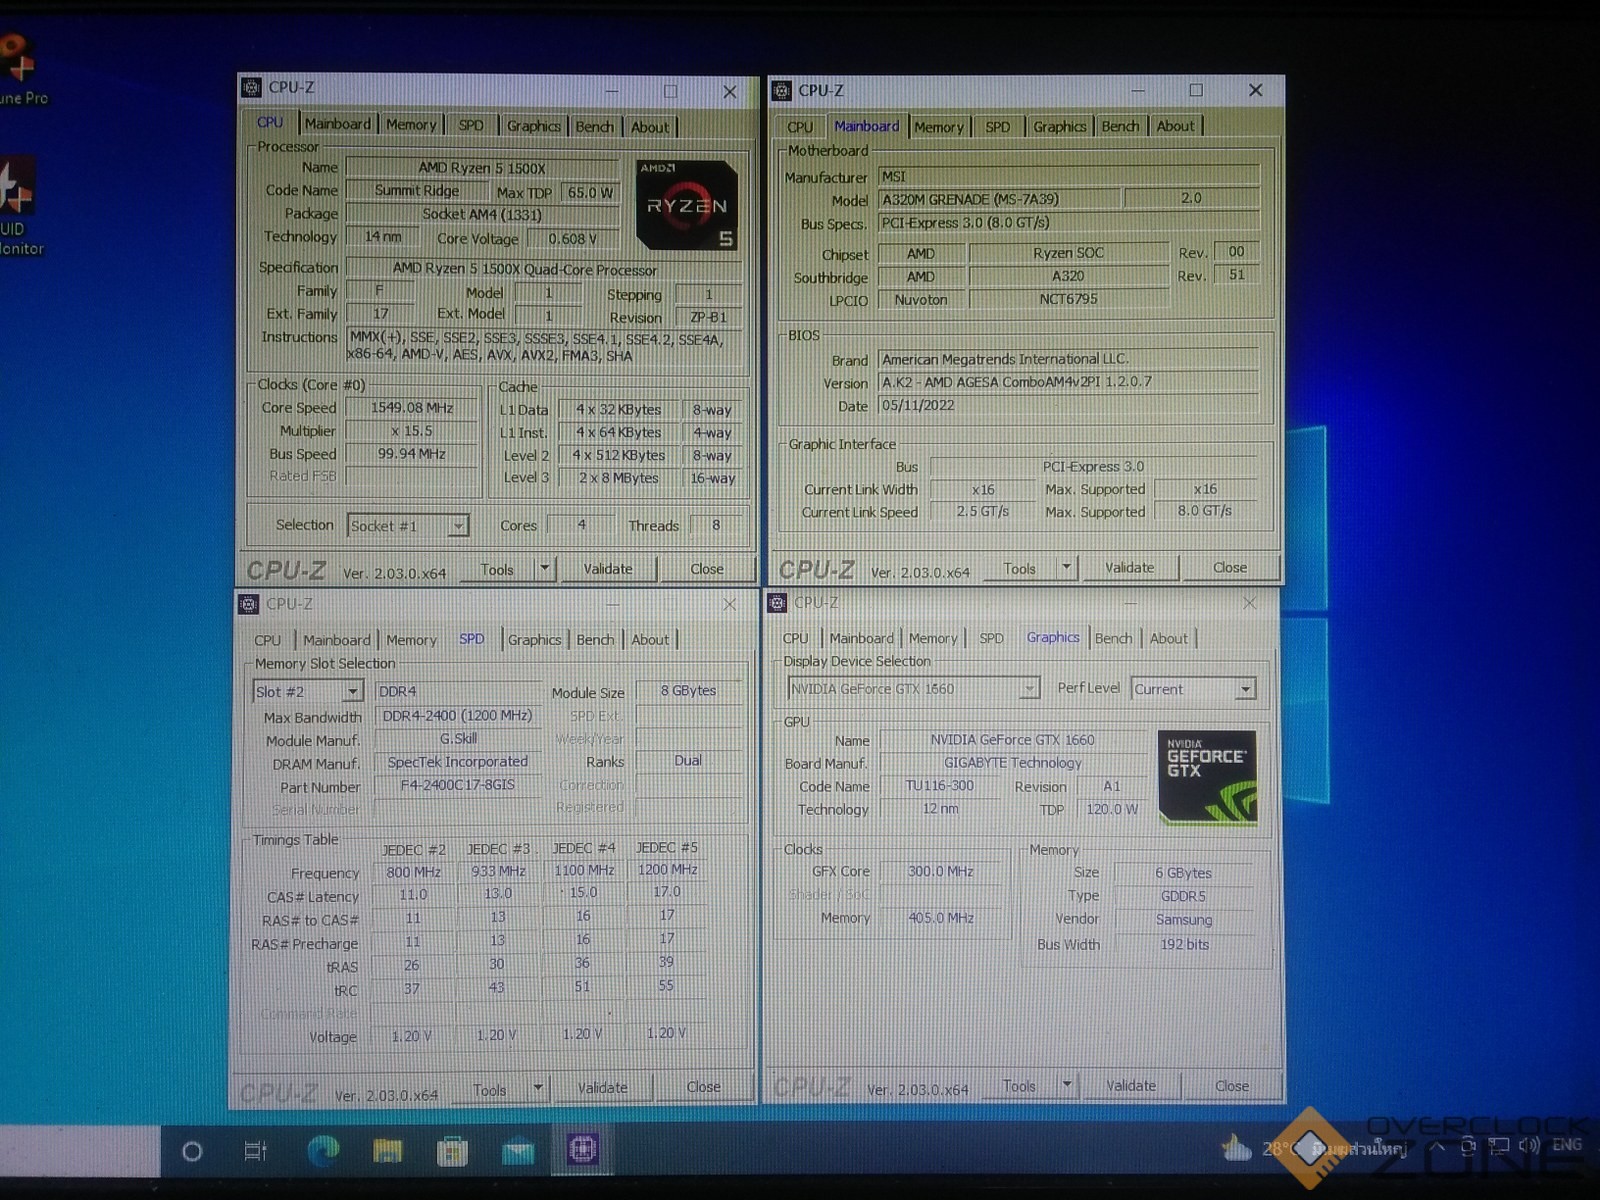Click the 'SpecTek Incorporated' DRAM manufacturer field

click(x=458, y=762)
